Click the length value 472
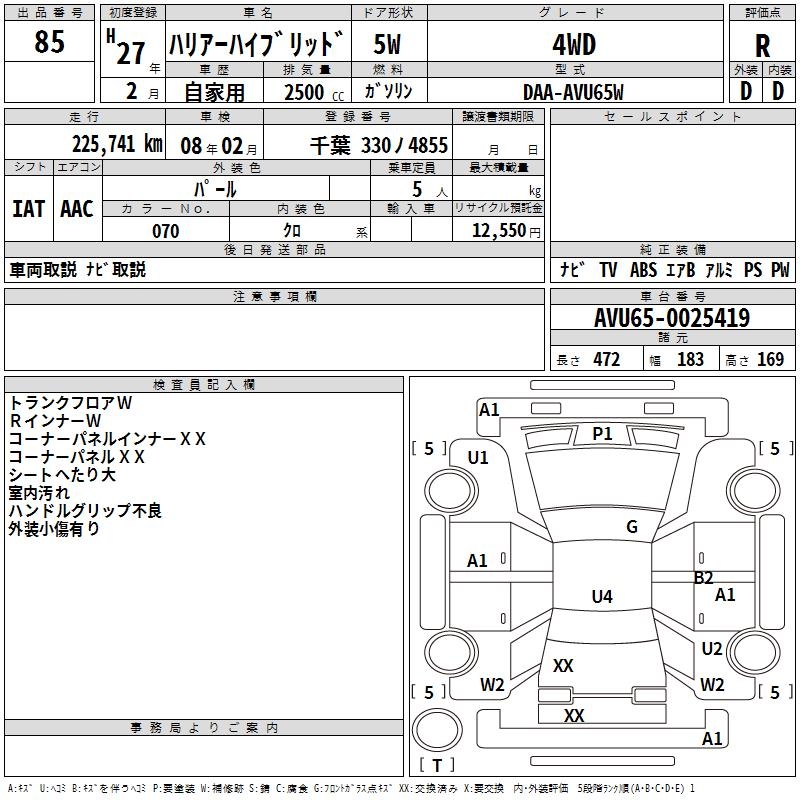This screenshot has width=800, height=800. (x=607, y=360)
